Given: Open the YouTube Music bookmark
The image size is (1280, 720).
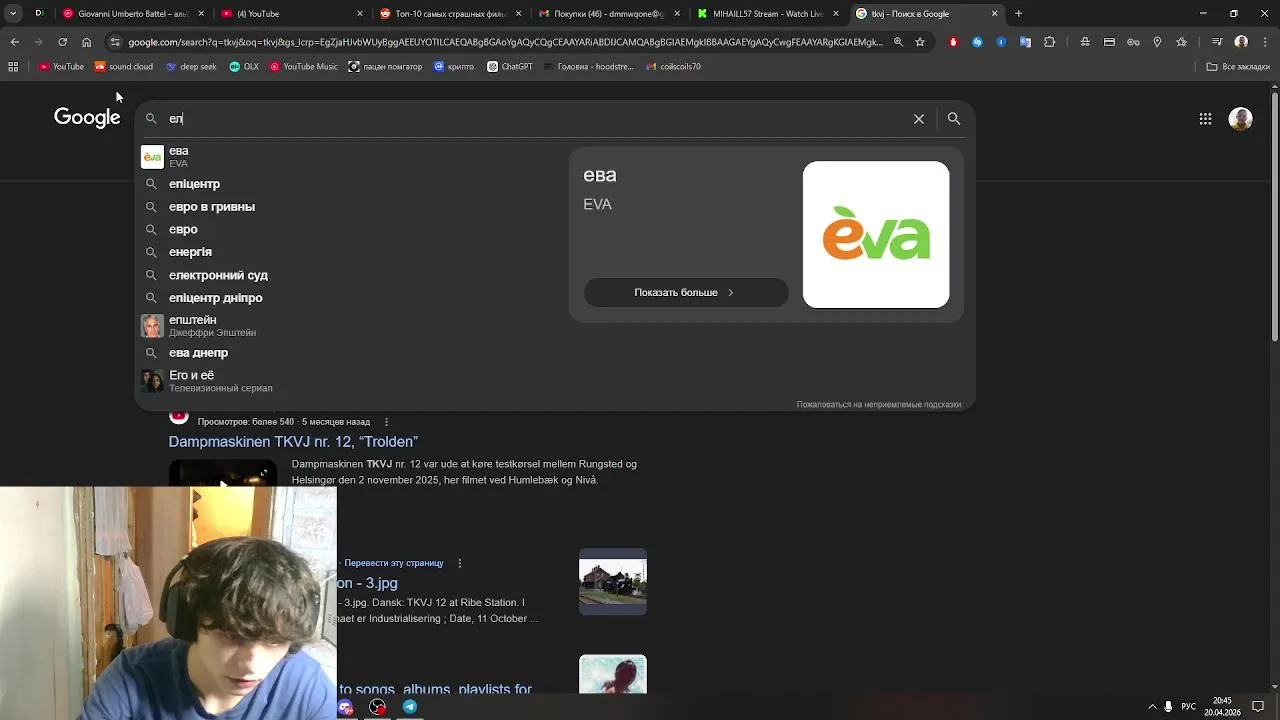Looking at the screenshot, I should 304,67.
